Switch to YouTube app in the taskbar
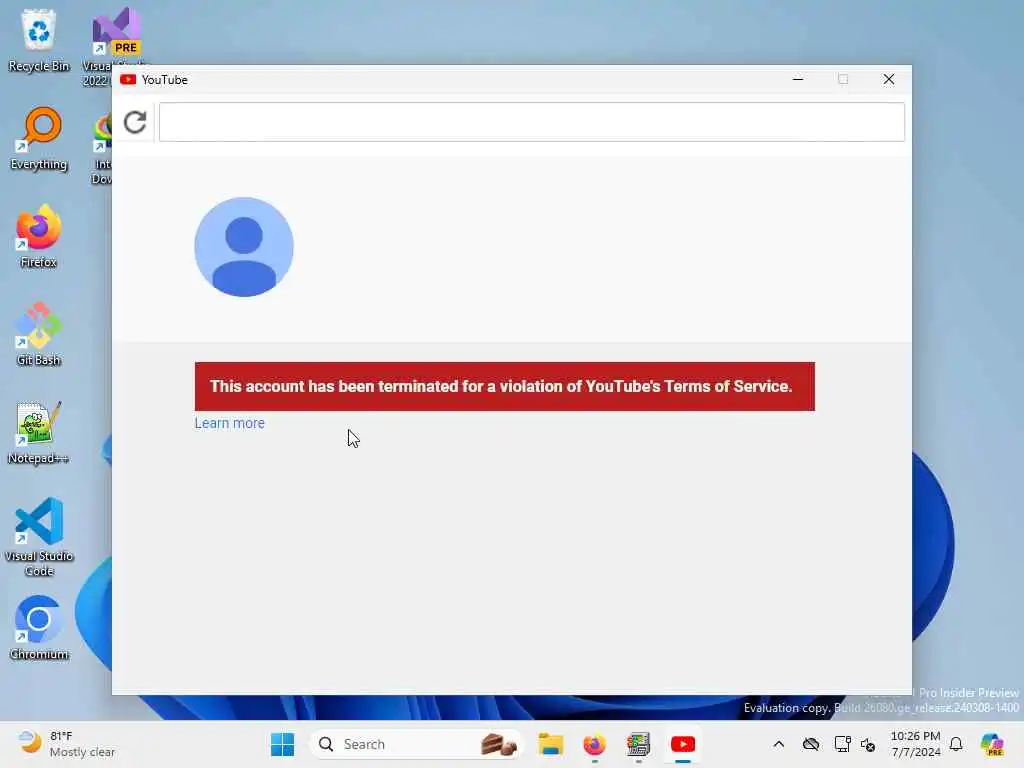1024x768 pixels. (x=682, y=744)
